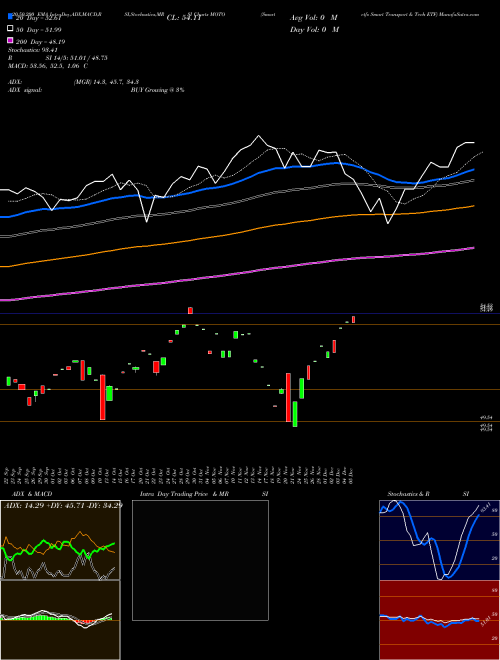Click the orange moving average line
The image size is (500, 660).
(x=236, y=232)
